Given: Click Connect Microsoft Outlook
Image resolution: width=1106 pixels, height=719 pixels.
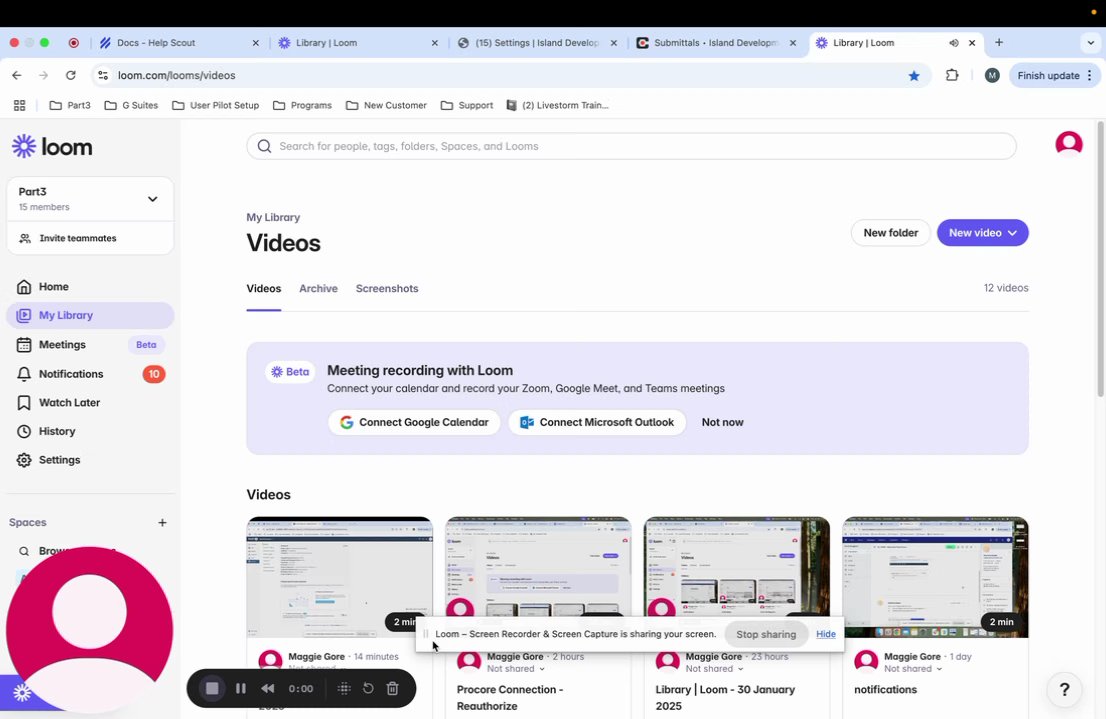Looking at the screenshot, I should tap(597, 423).
